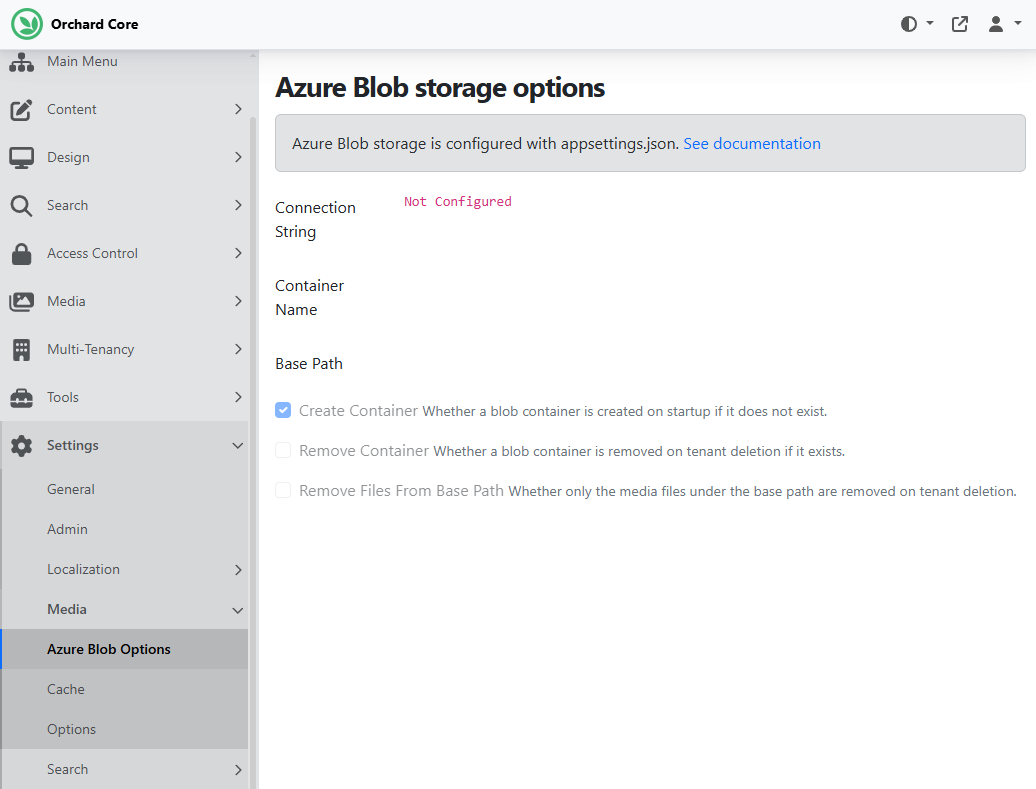Click the Search magnifier icon

coord(21,206)
